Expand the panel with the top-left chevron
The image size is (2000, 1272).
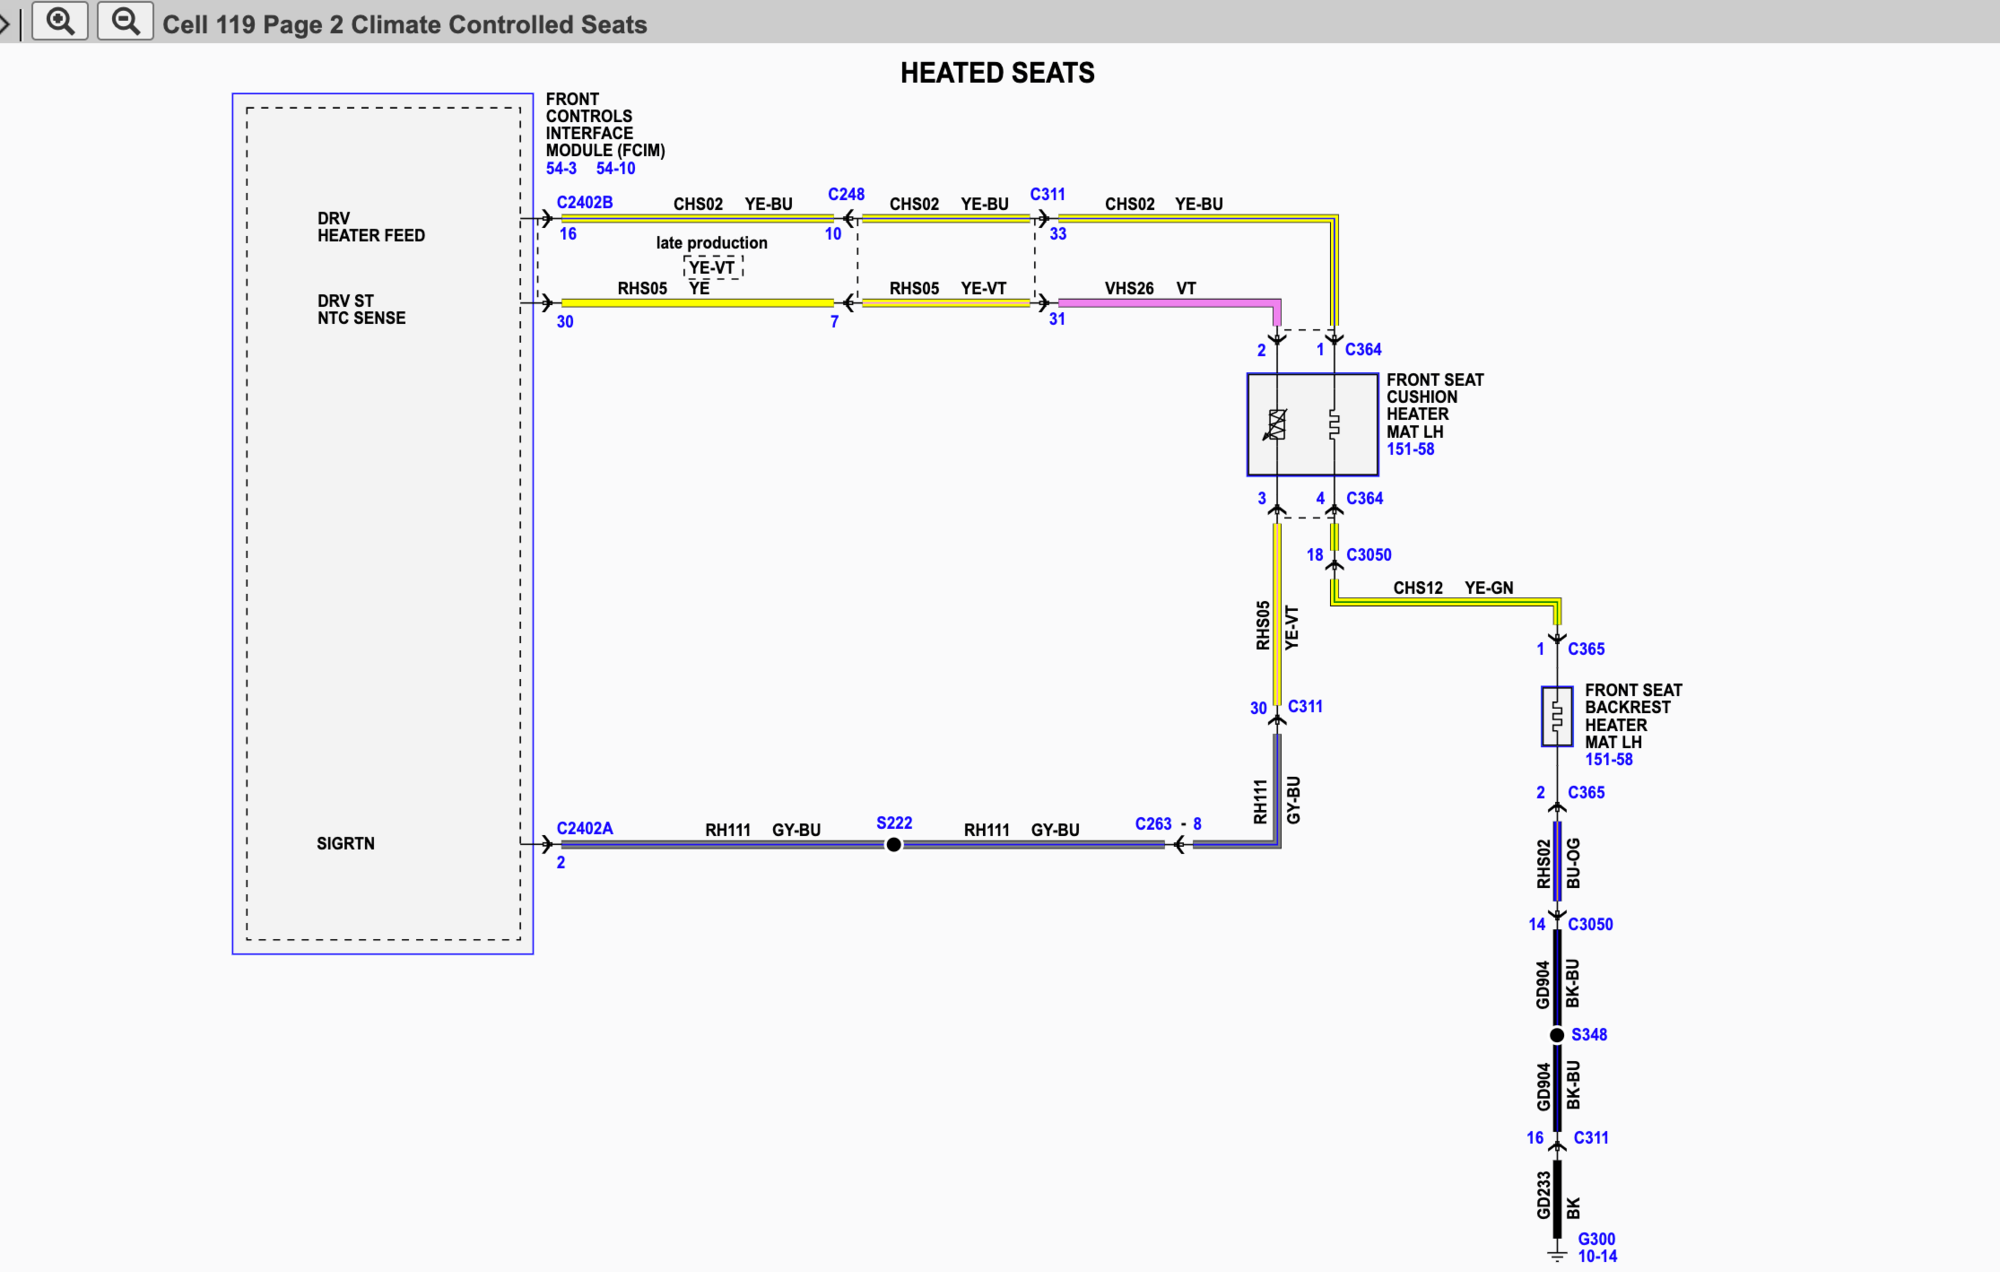pyautogui.click(x=5, y=22)
